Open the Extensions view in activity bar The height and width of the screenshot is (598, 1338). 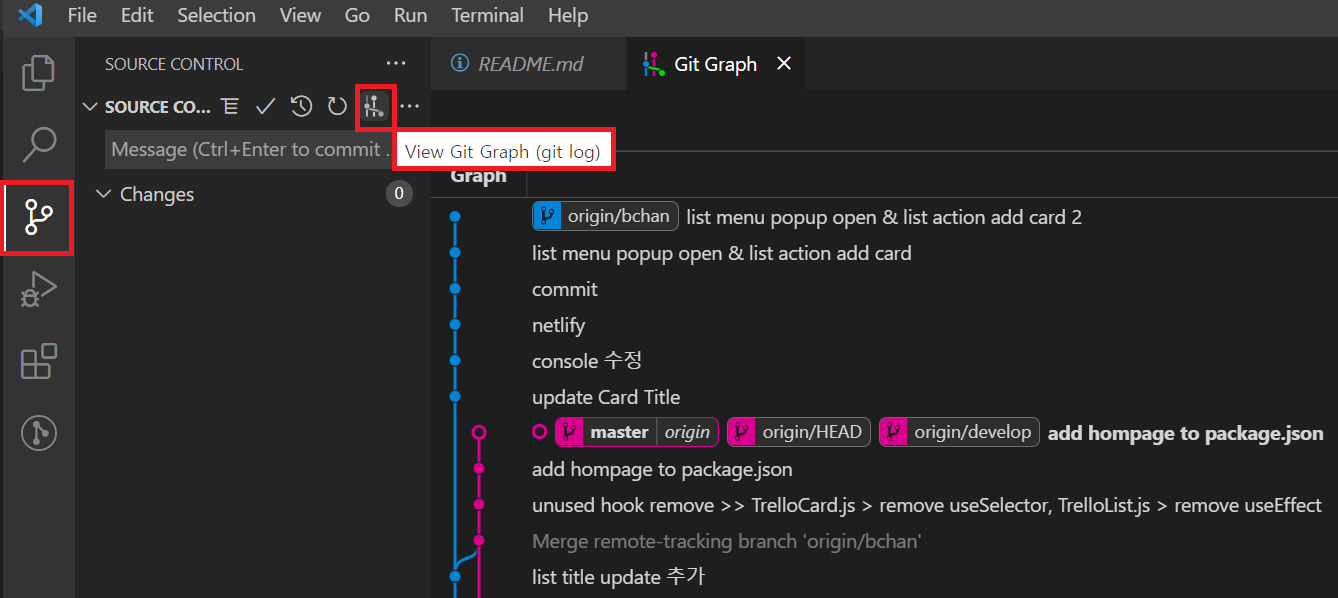pyautogui.click(x=38, y=361)
